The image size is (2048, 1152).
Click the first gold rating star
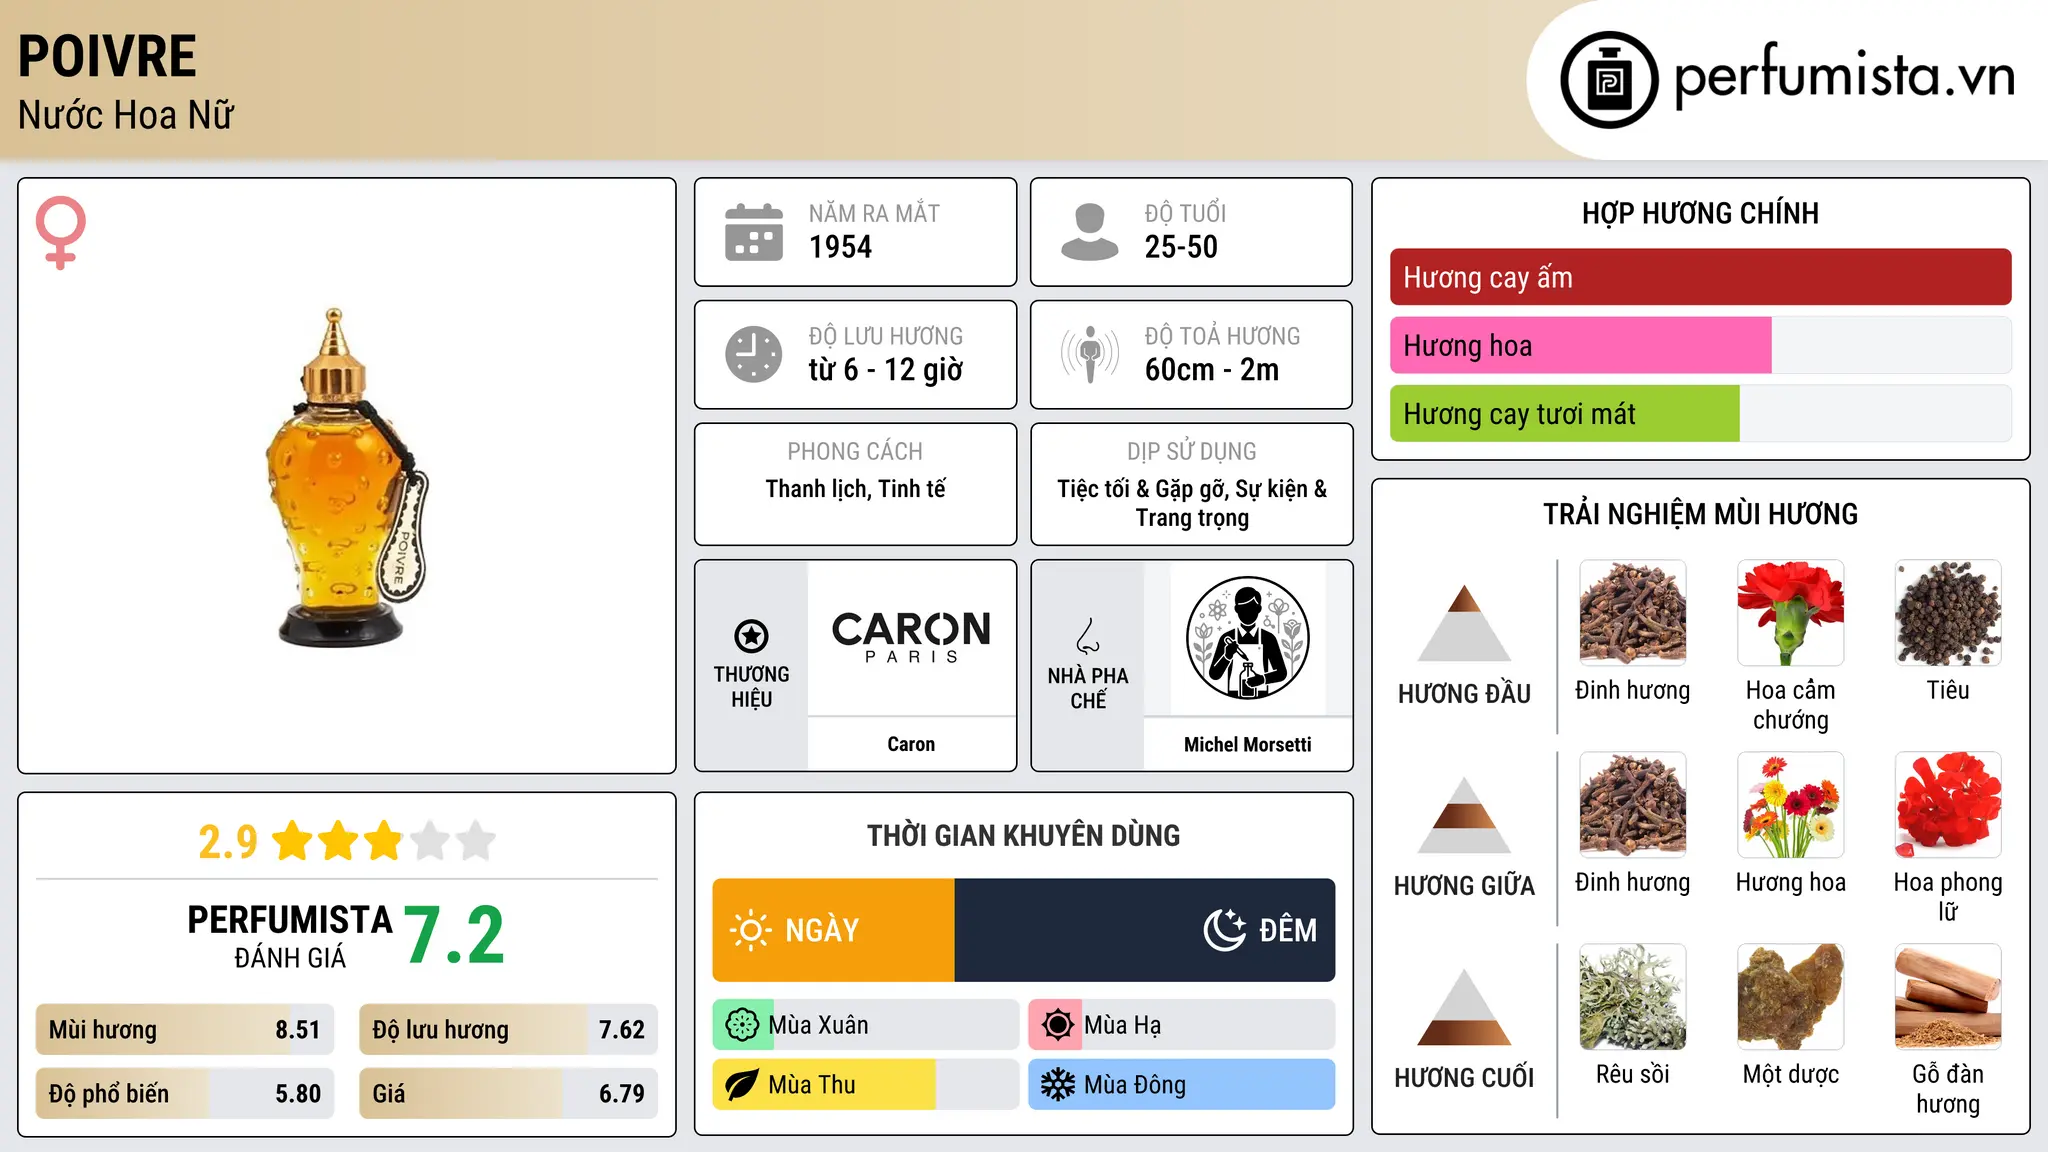point(293,841)
